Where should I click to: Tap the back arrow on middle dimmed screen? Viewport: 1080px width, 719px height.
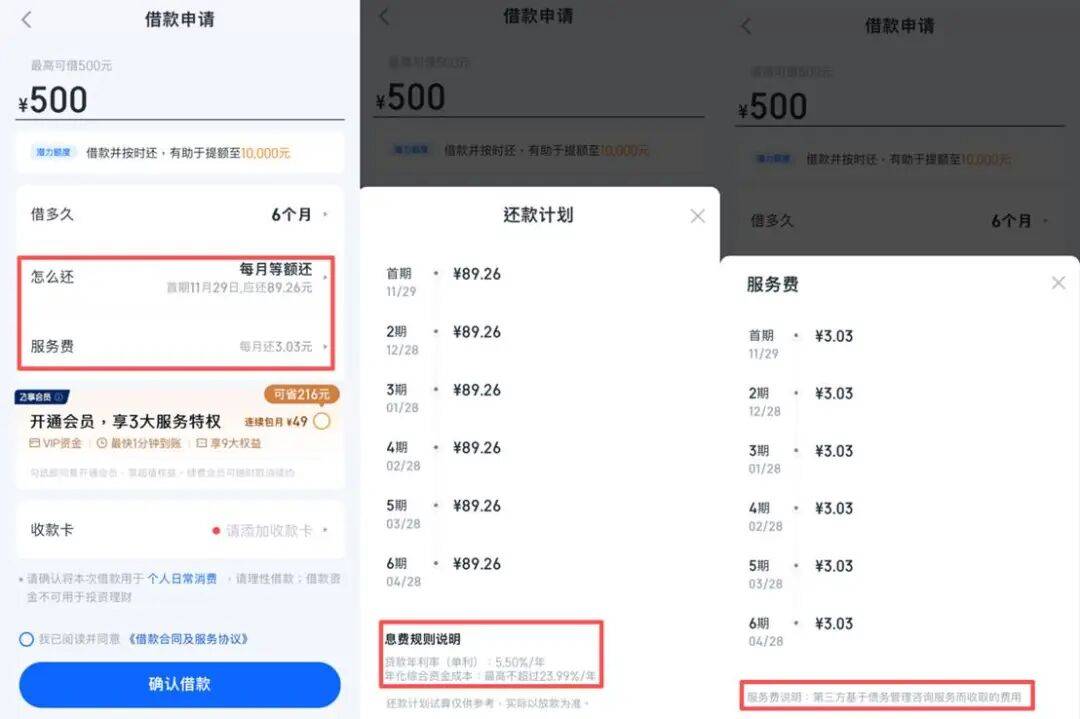[385, 17]
